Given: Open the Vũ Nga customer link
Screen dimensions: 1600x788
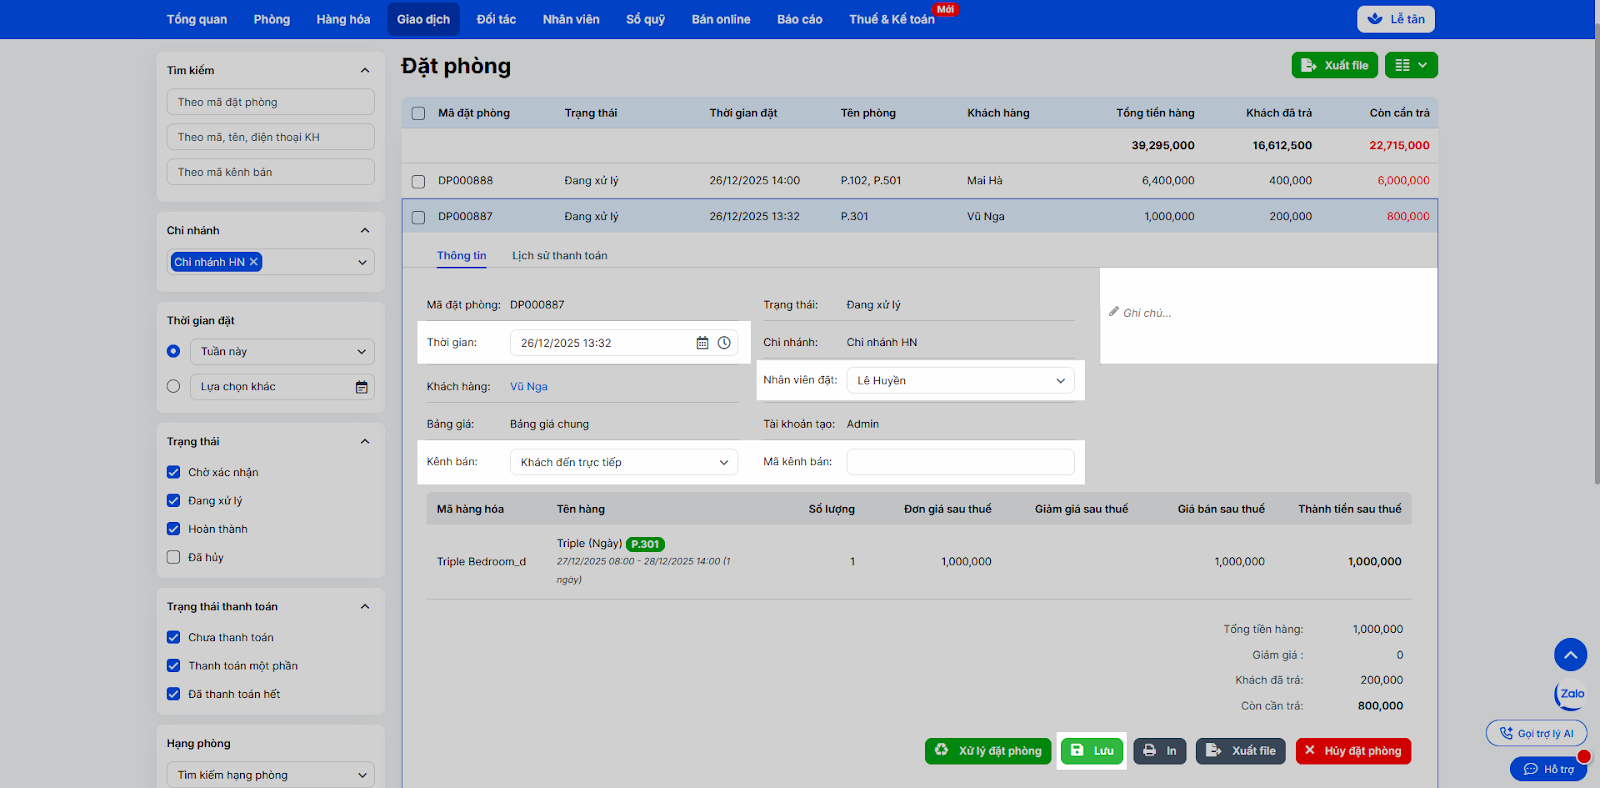Looking at the screenshot, I should tap(529, 387).
